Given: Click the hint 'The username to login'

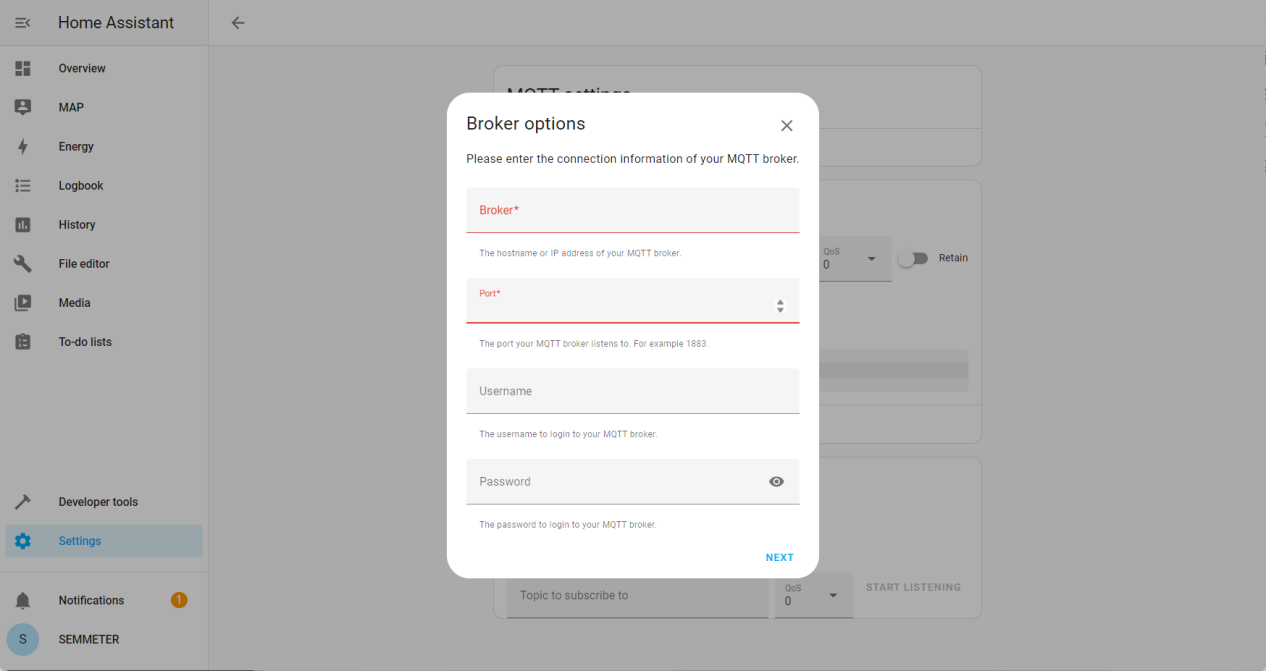Looking at the screenshot, I should click(x=568, y=434).
